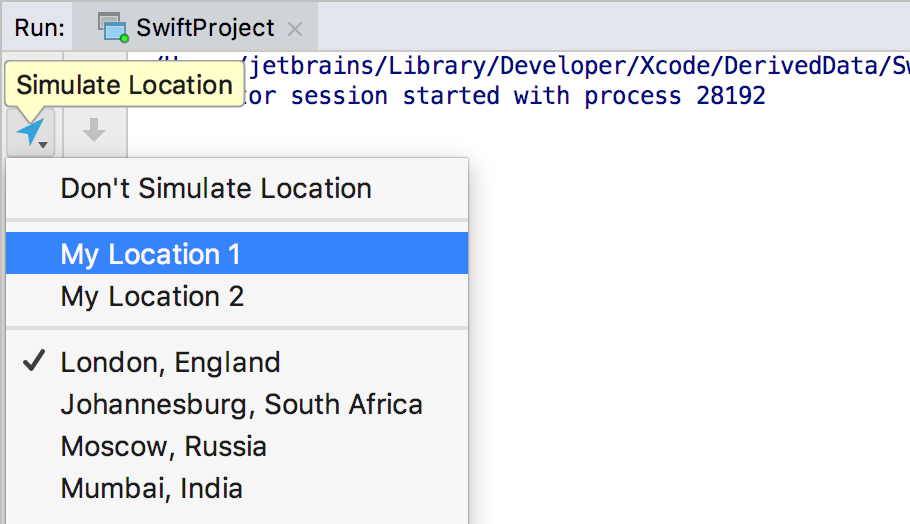Pick My Location 2 in the list
This screenshot has height=524, width=910.
(x=152, y=297)
